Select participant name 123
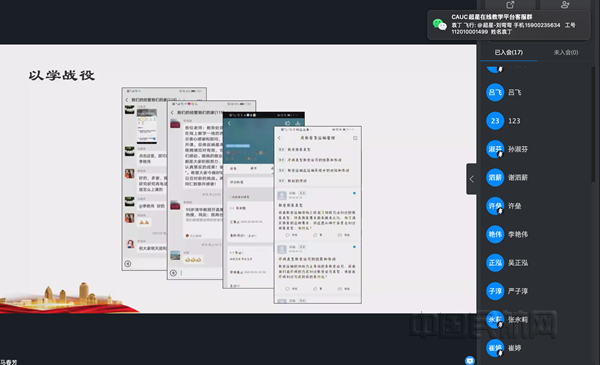 [514, 121]
